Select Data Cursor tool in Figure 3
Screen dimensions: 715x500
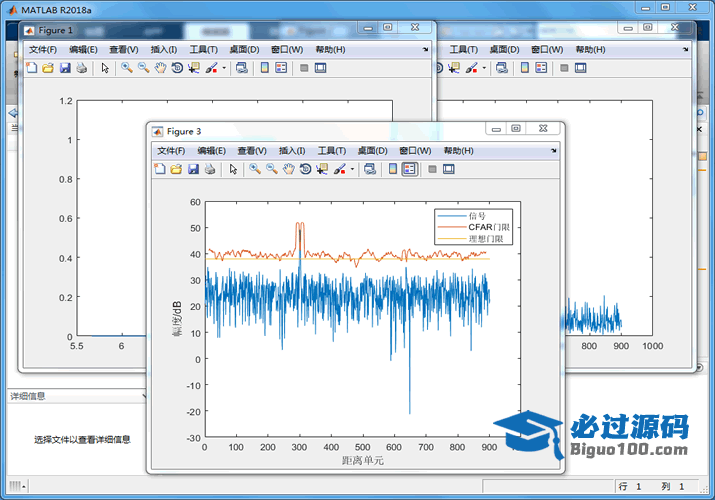322,169
